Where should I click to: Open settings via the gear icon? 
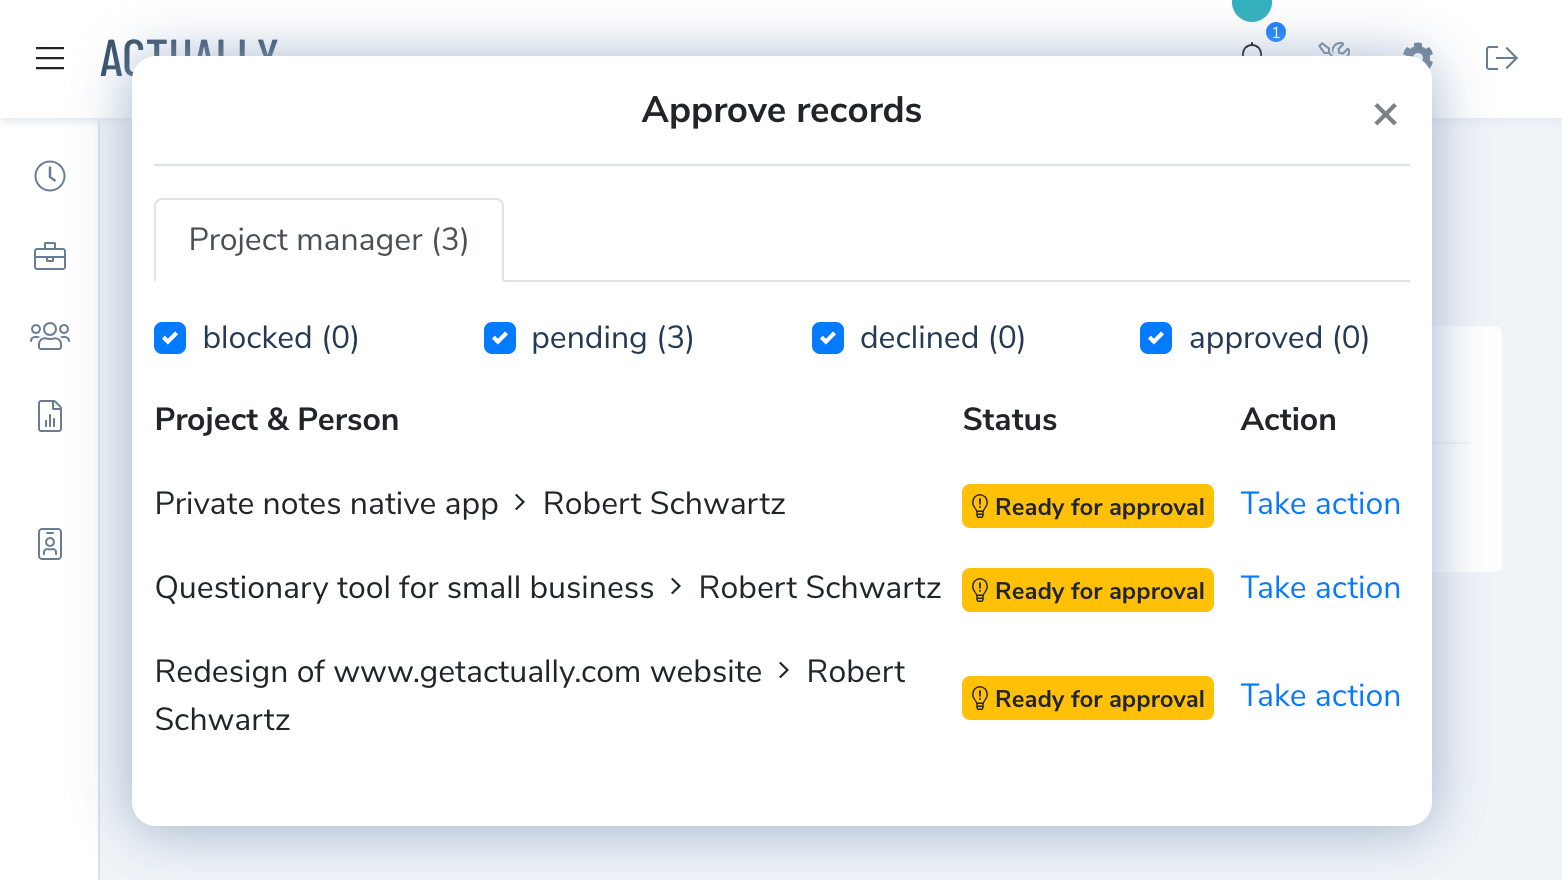[1417, 57]
